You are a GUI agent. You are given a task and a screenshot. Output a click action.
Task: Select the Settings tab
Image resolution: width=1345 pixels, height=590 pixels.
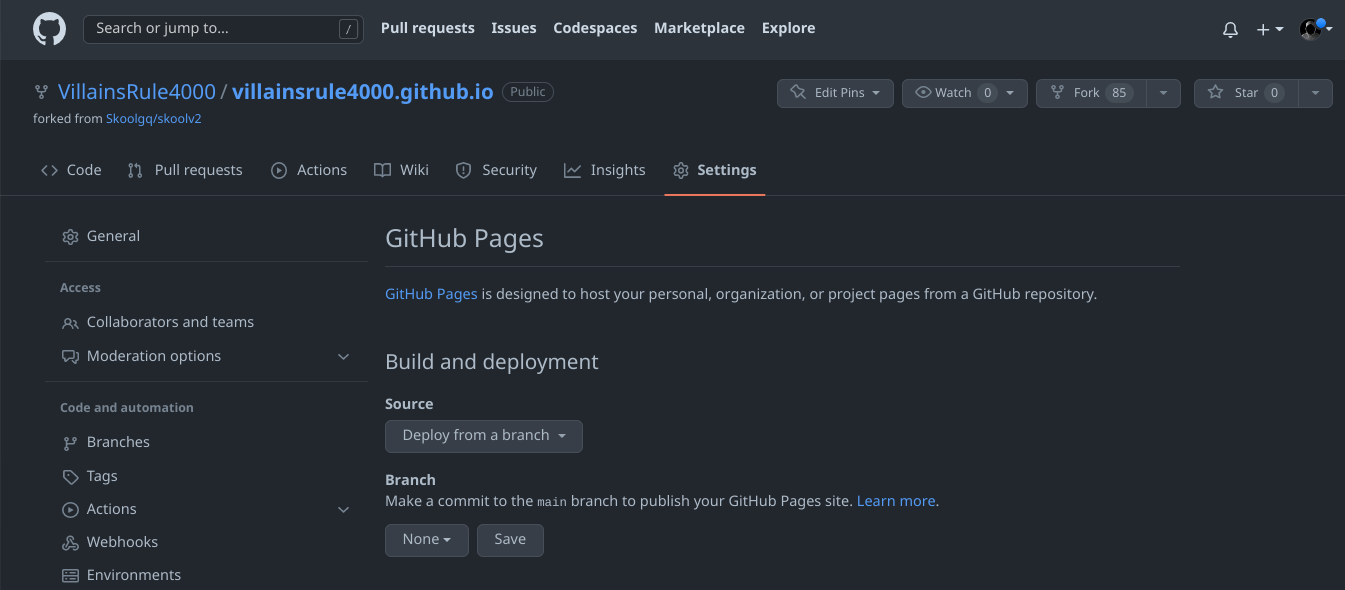click(x=715, y=170)
